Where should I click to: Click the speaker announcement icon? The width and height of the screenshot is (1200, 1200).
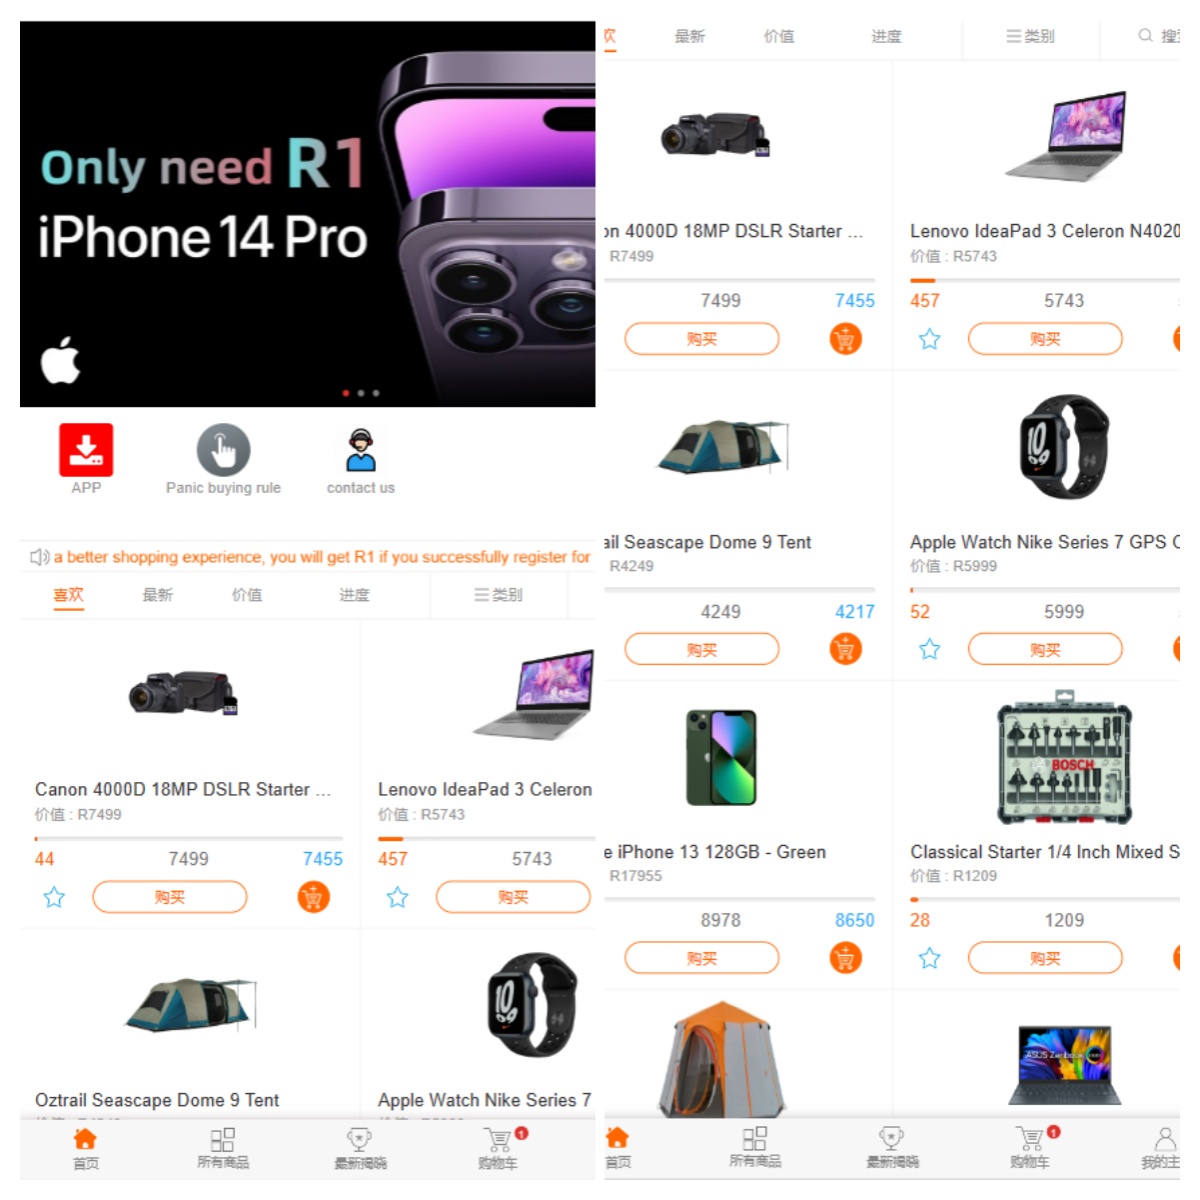[40, 557]
